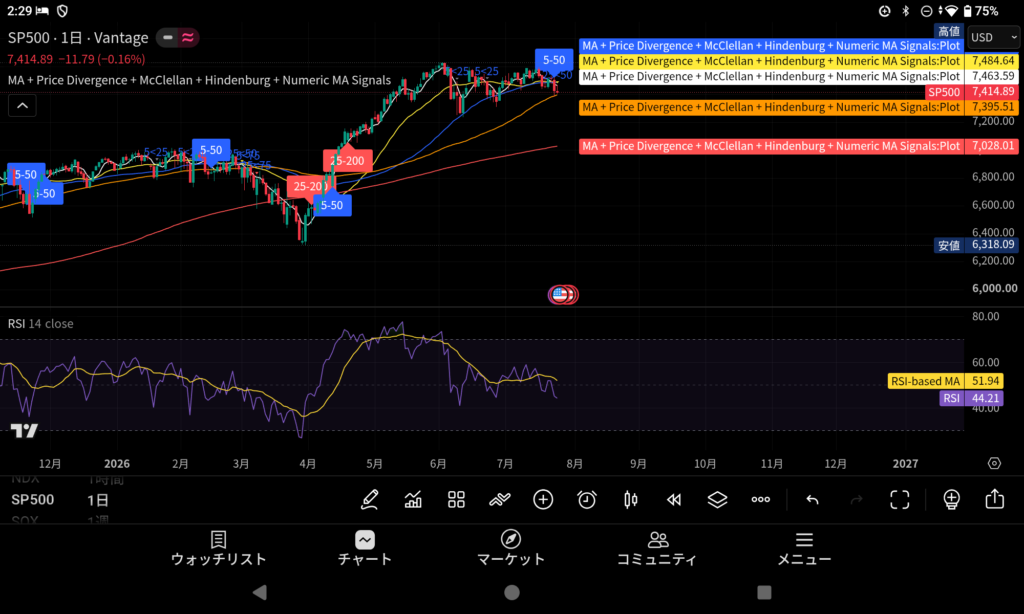Collapse the indicator legend chevron

click(x=22, y=105)
